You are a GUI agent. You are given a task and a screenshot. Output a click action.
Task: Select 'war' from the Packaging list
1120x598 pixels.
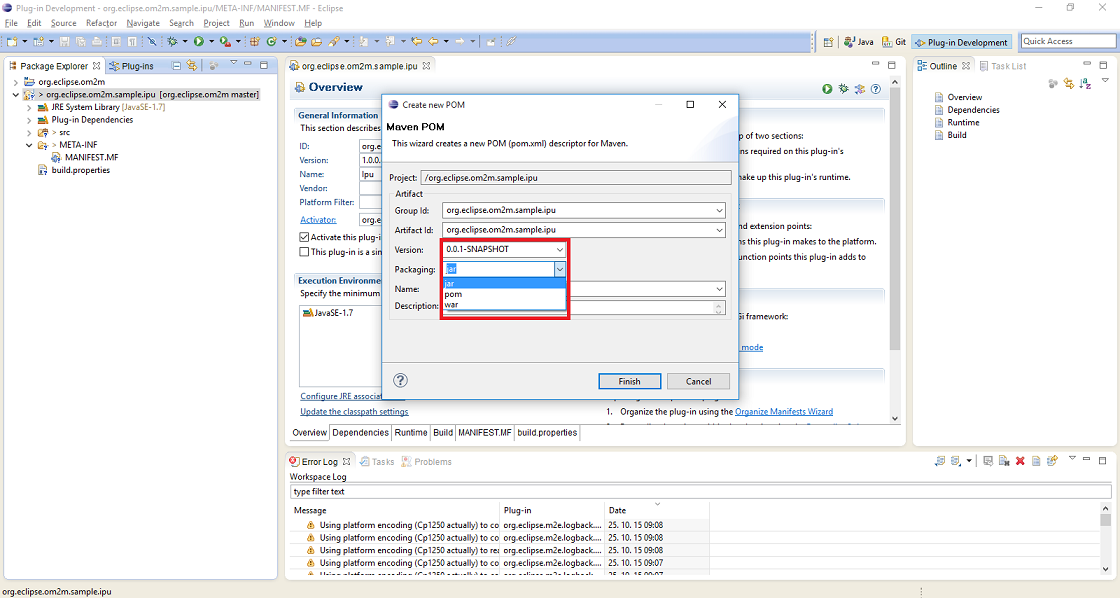coord(504,304)
